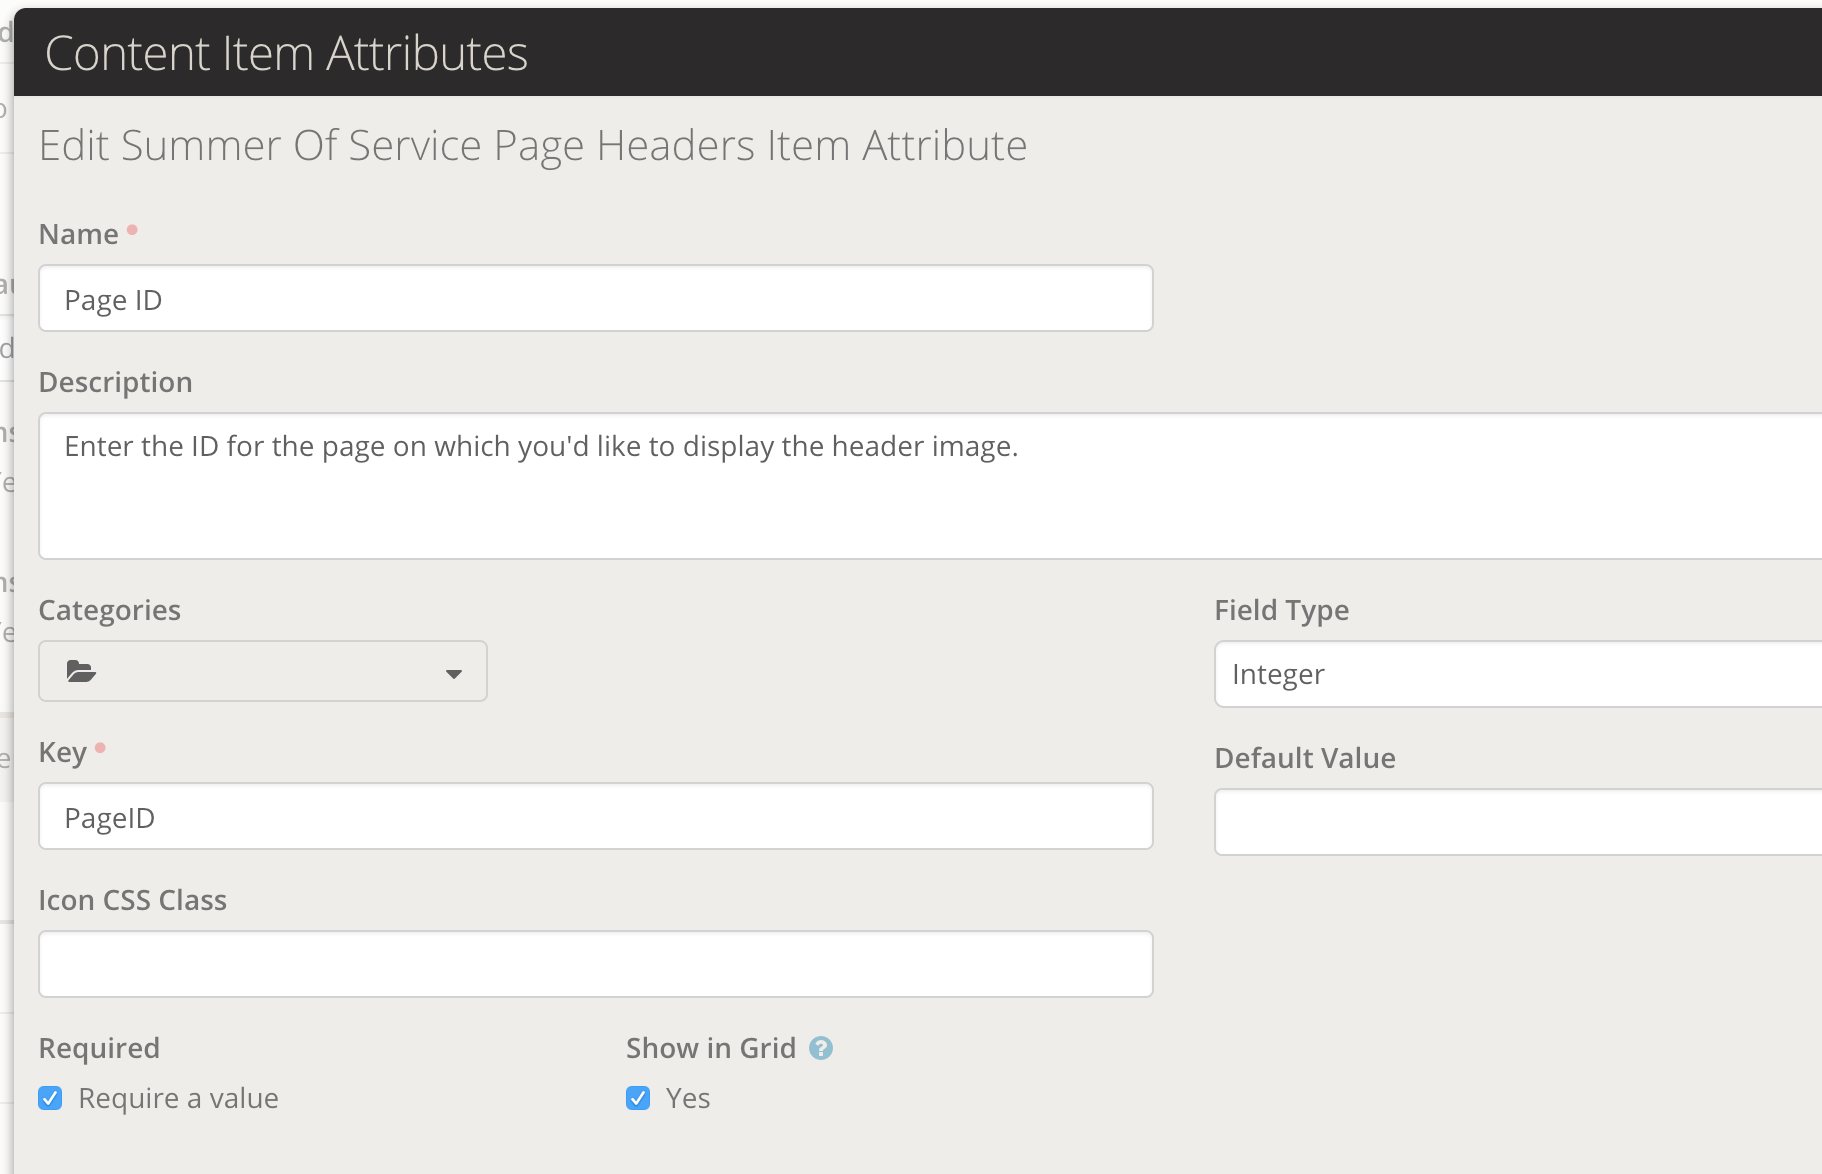Screen dimensions: 1822x1174
Task: Toggle the Show in Grid Yes checkbox
Action: [x=638, y=1098]
